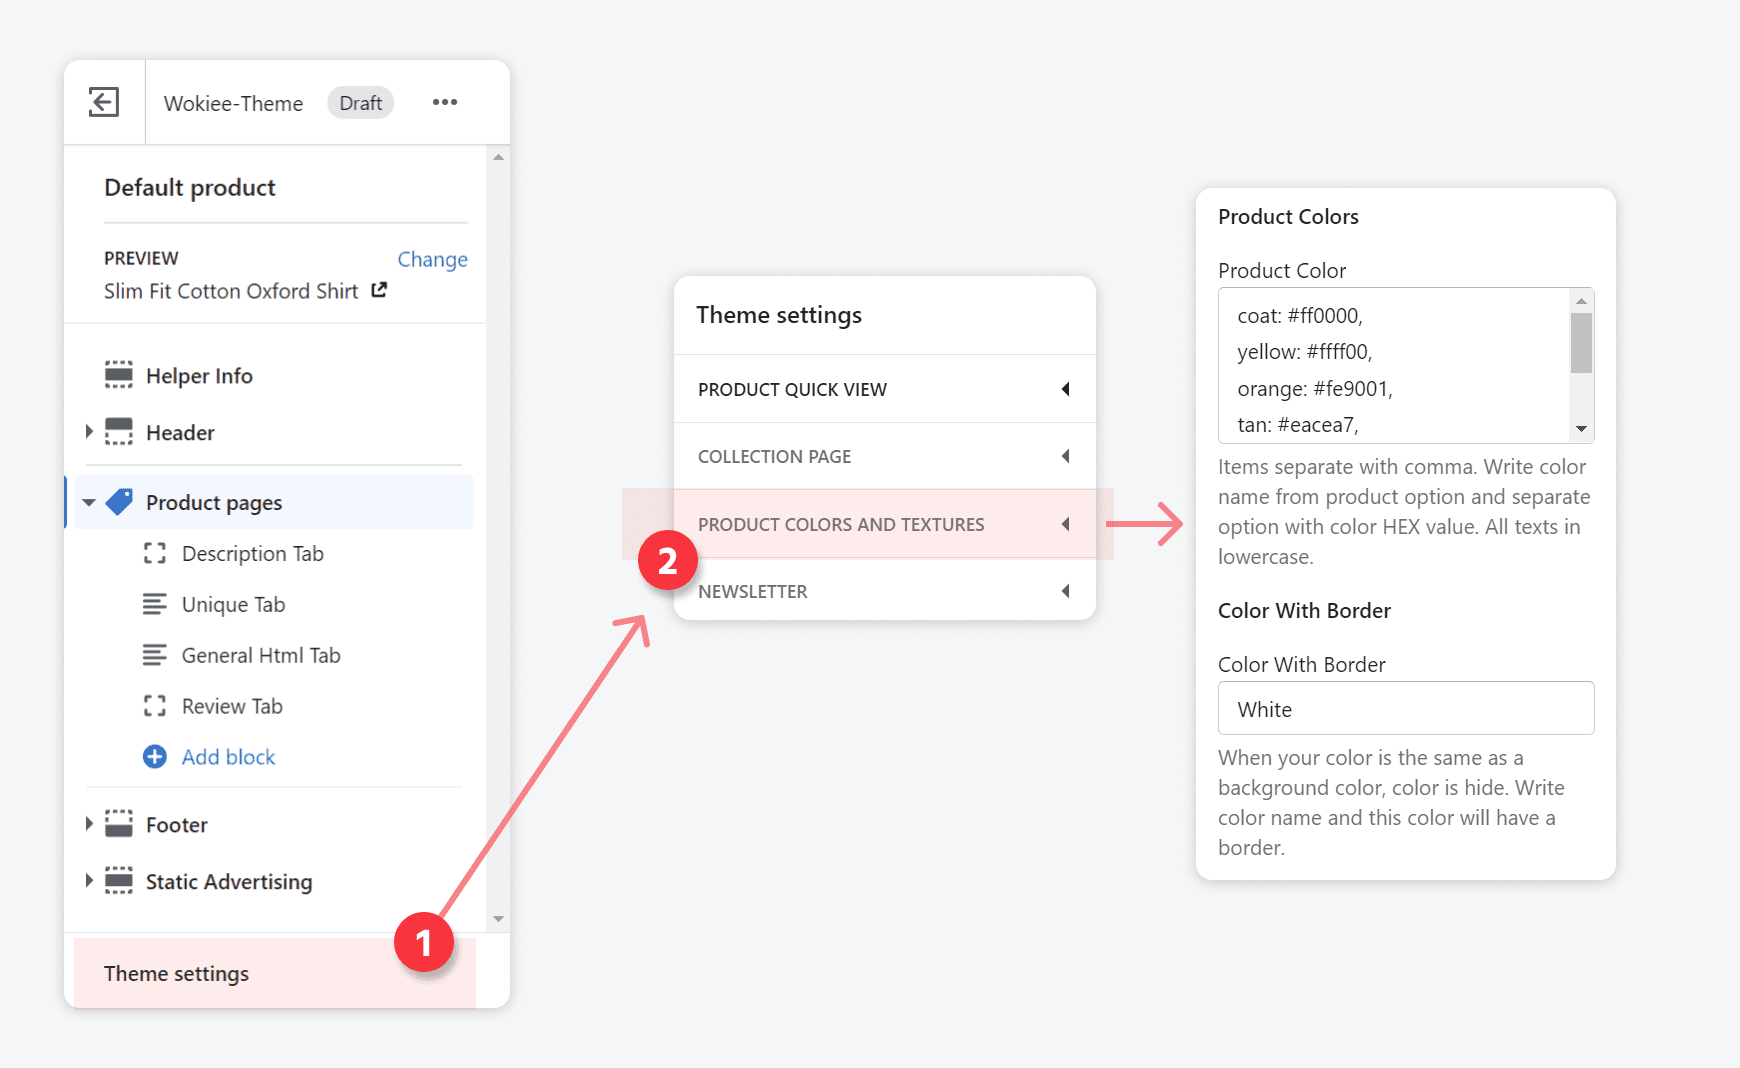
Task: Open PRODUCT COLORS AND TEXTURES settings
Action: [x=884, y=524]
